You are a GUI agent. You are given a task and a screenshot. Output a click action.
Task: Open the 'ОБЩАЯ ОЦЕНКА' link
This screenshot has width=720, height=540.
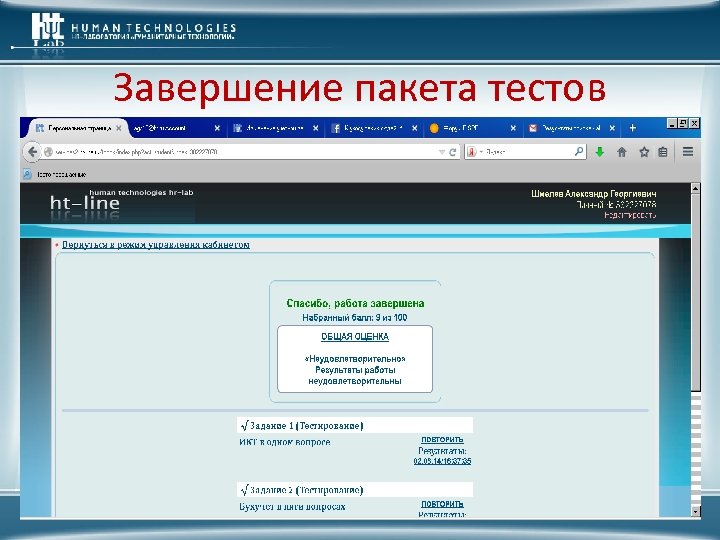point(355,337)
